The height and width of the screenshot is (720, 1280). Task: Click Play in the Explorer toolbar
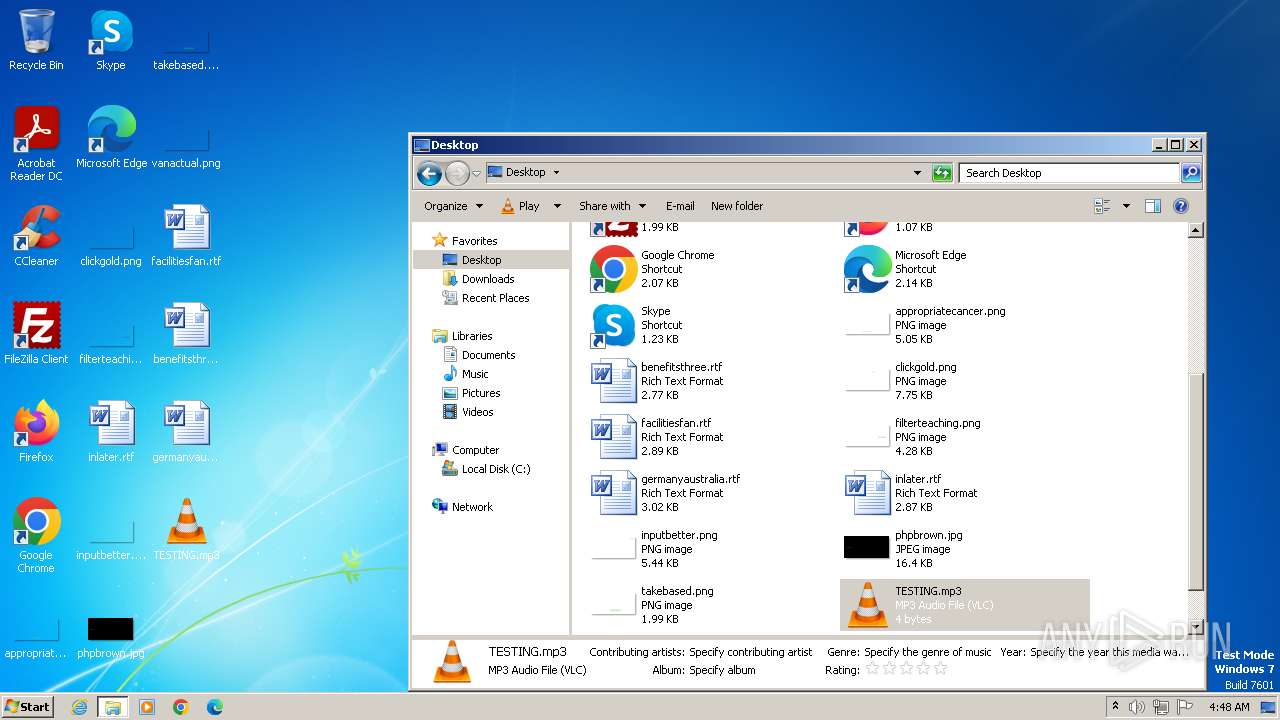pos(520,206)
